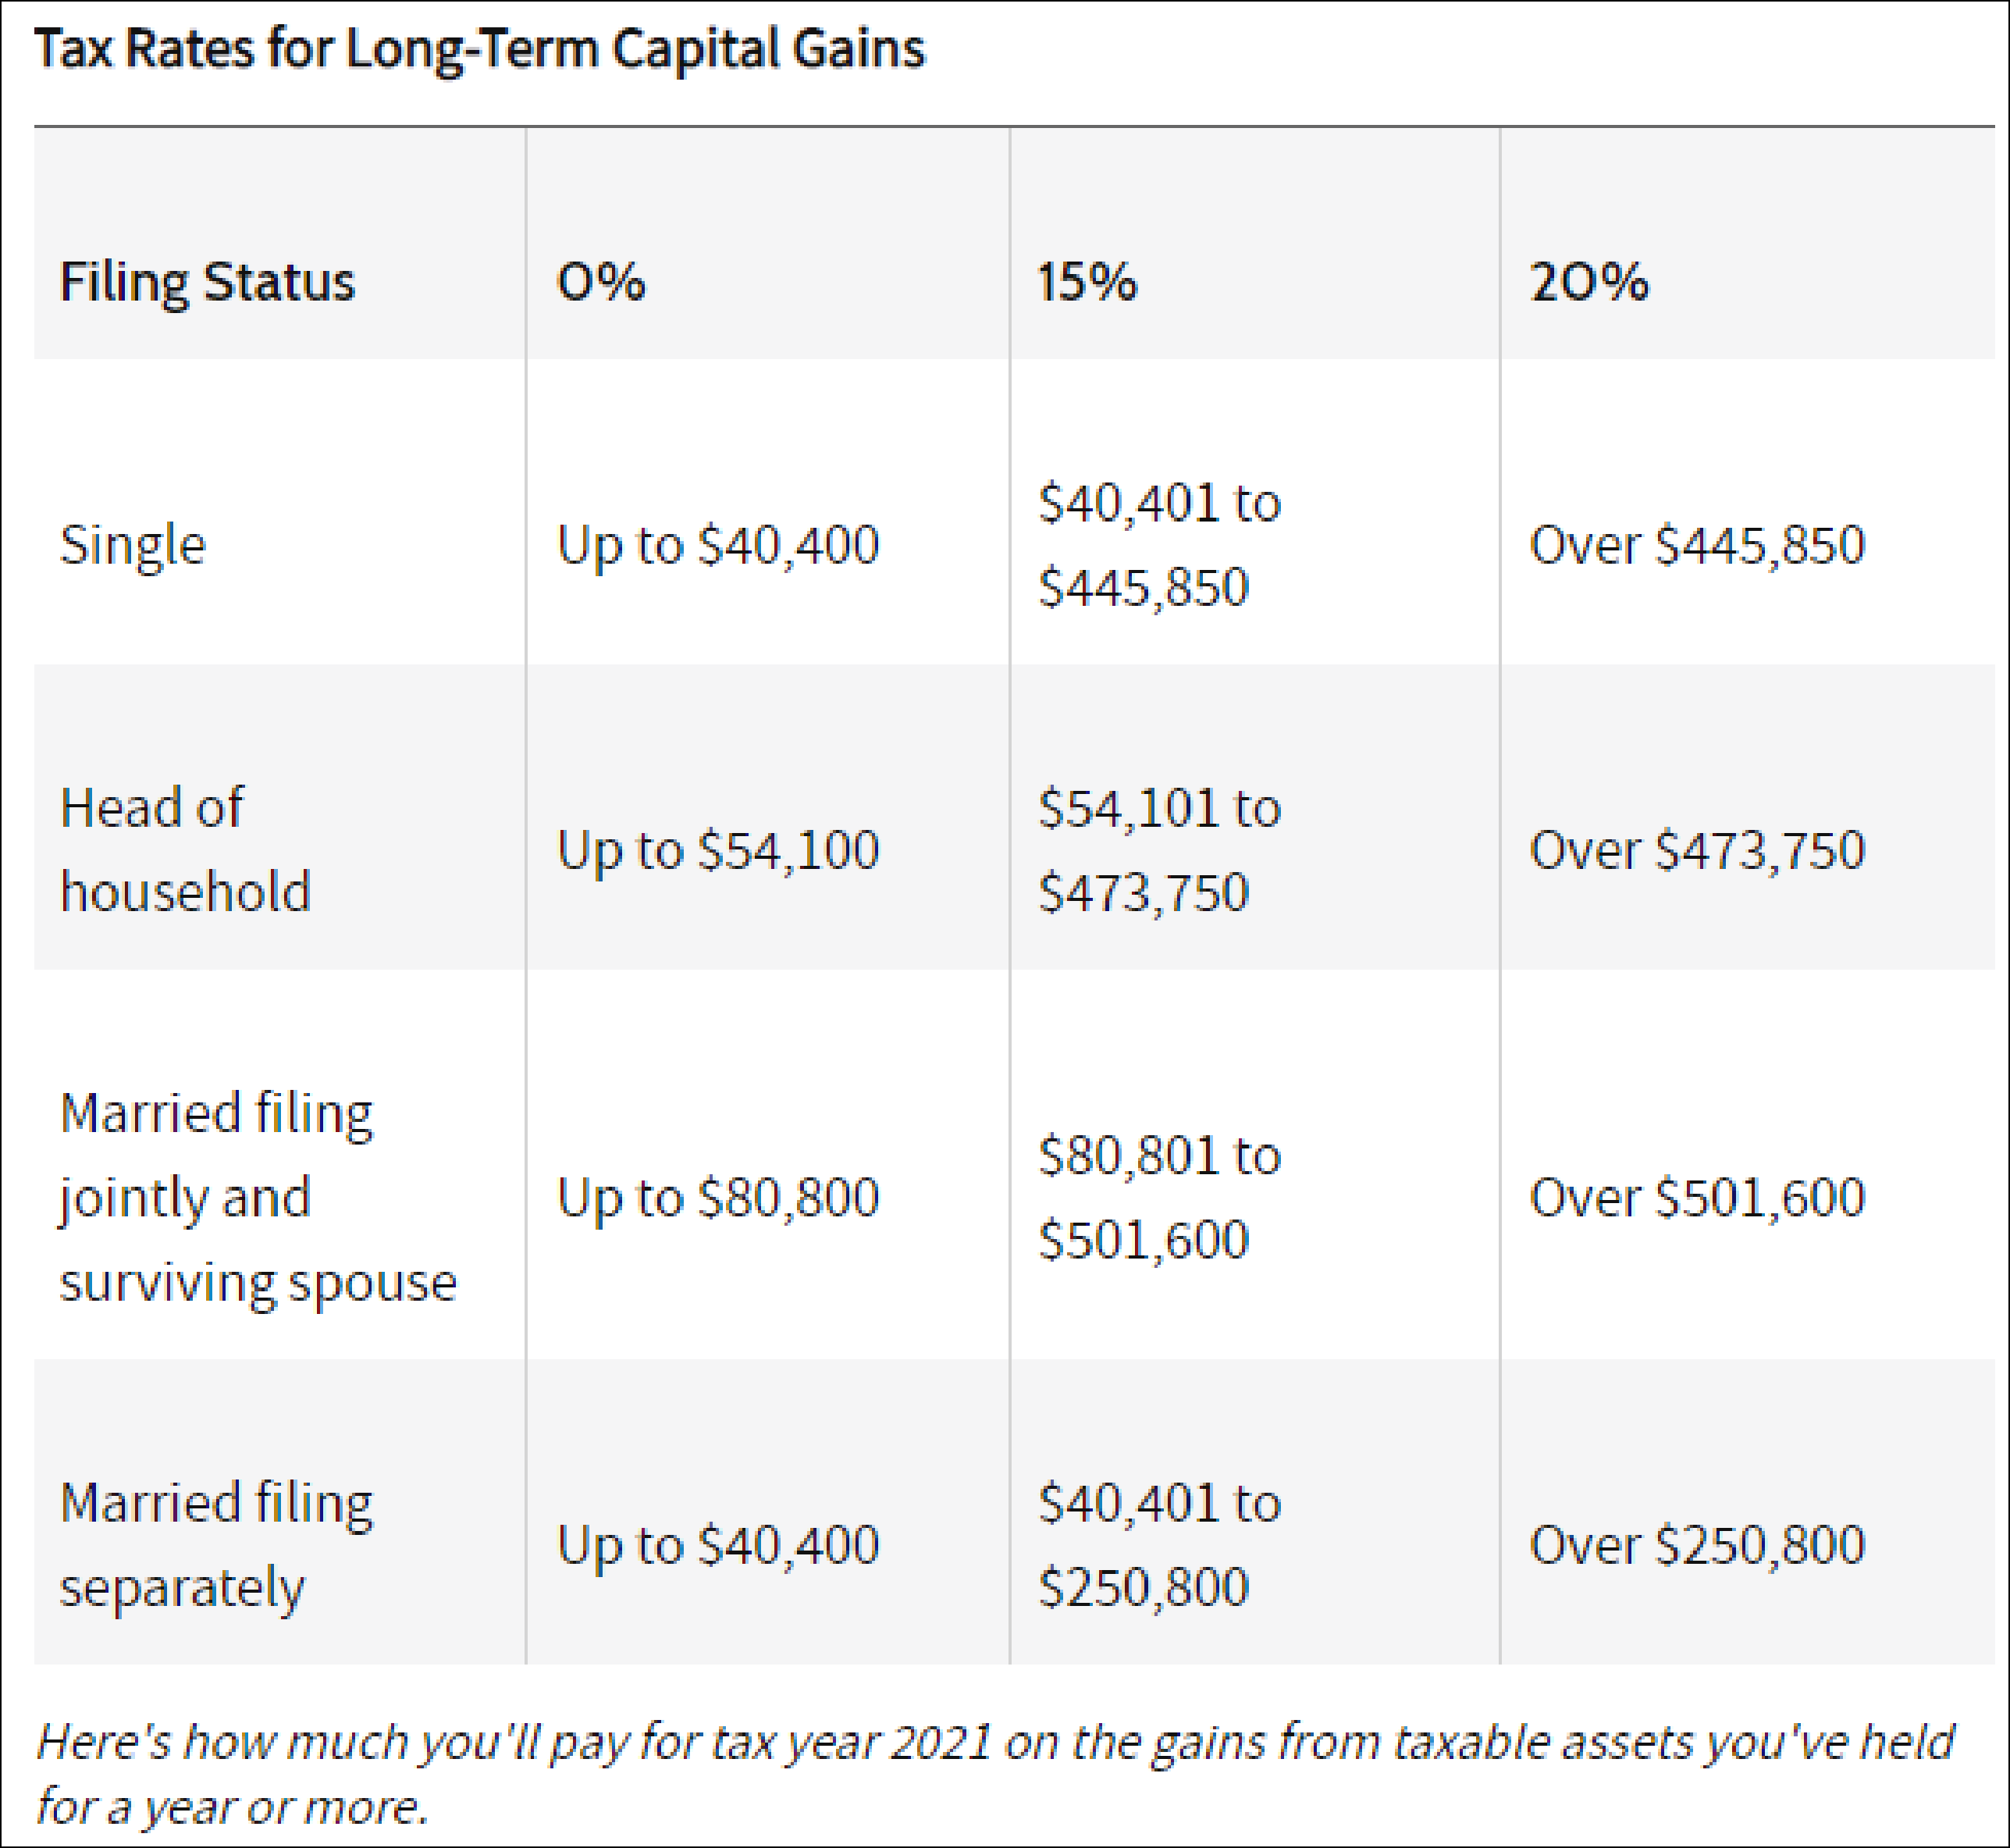
Task: Select the 'Over $250,800' cell
Action: (x=1697, y=1545)
